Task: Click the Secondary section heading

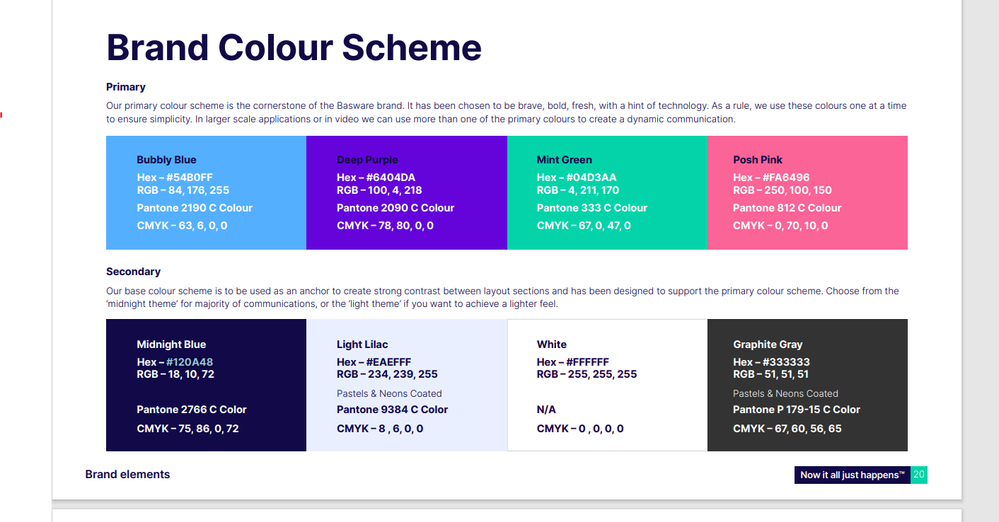Action: (x=133, y=271)
